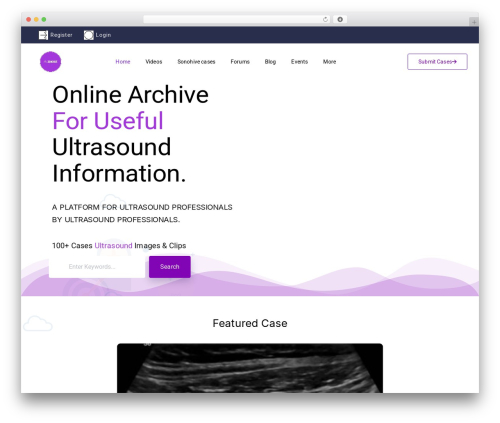Expand the More menu
Viewport: 500px width, 423px height.
pyautogui.click(x=329, y=62)
